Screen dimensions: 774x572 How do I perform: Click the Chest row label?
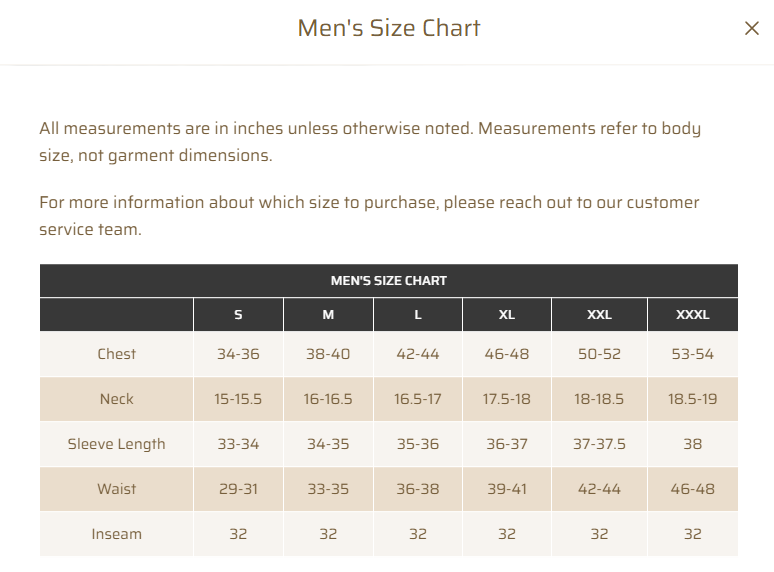(x=117, y=354)
